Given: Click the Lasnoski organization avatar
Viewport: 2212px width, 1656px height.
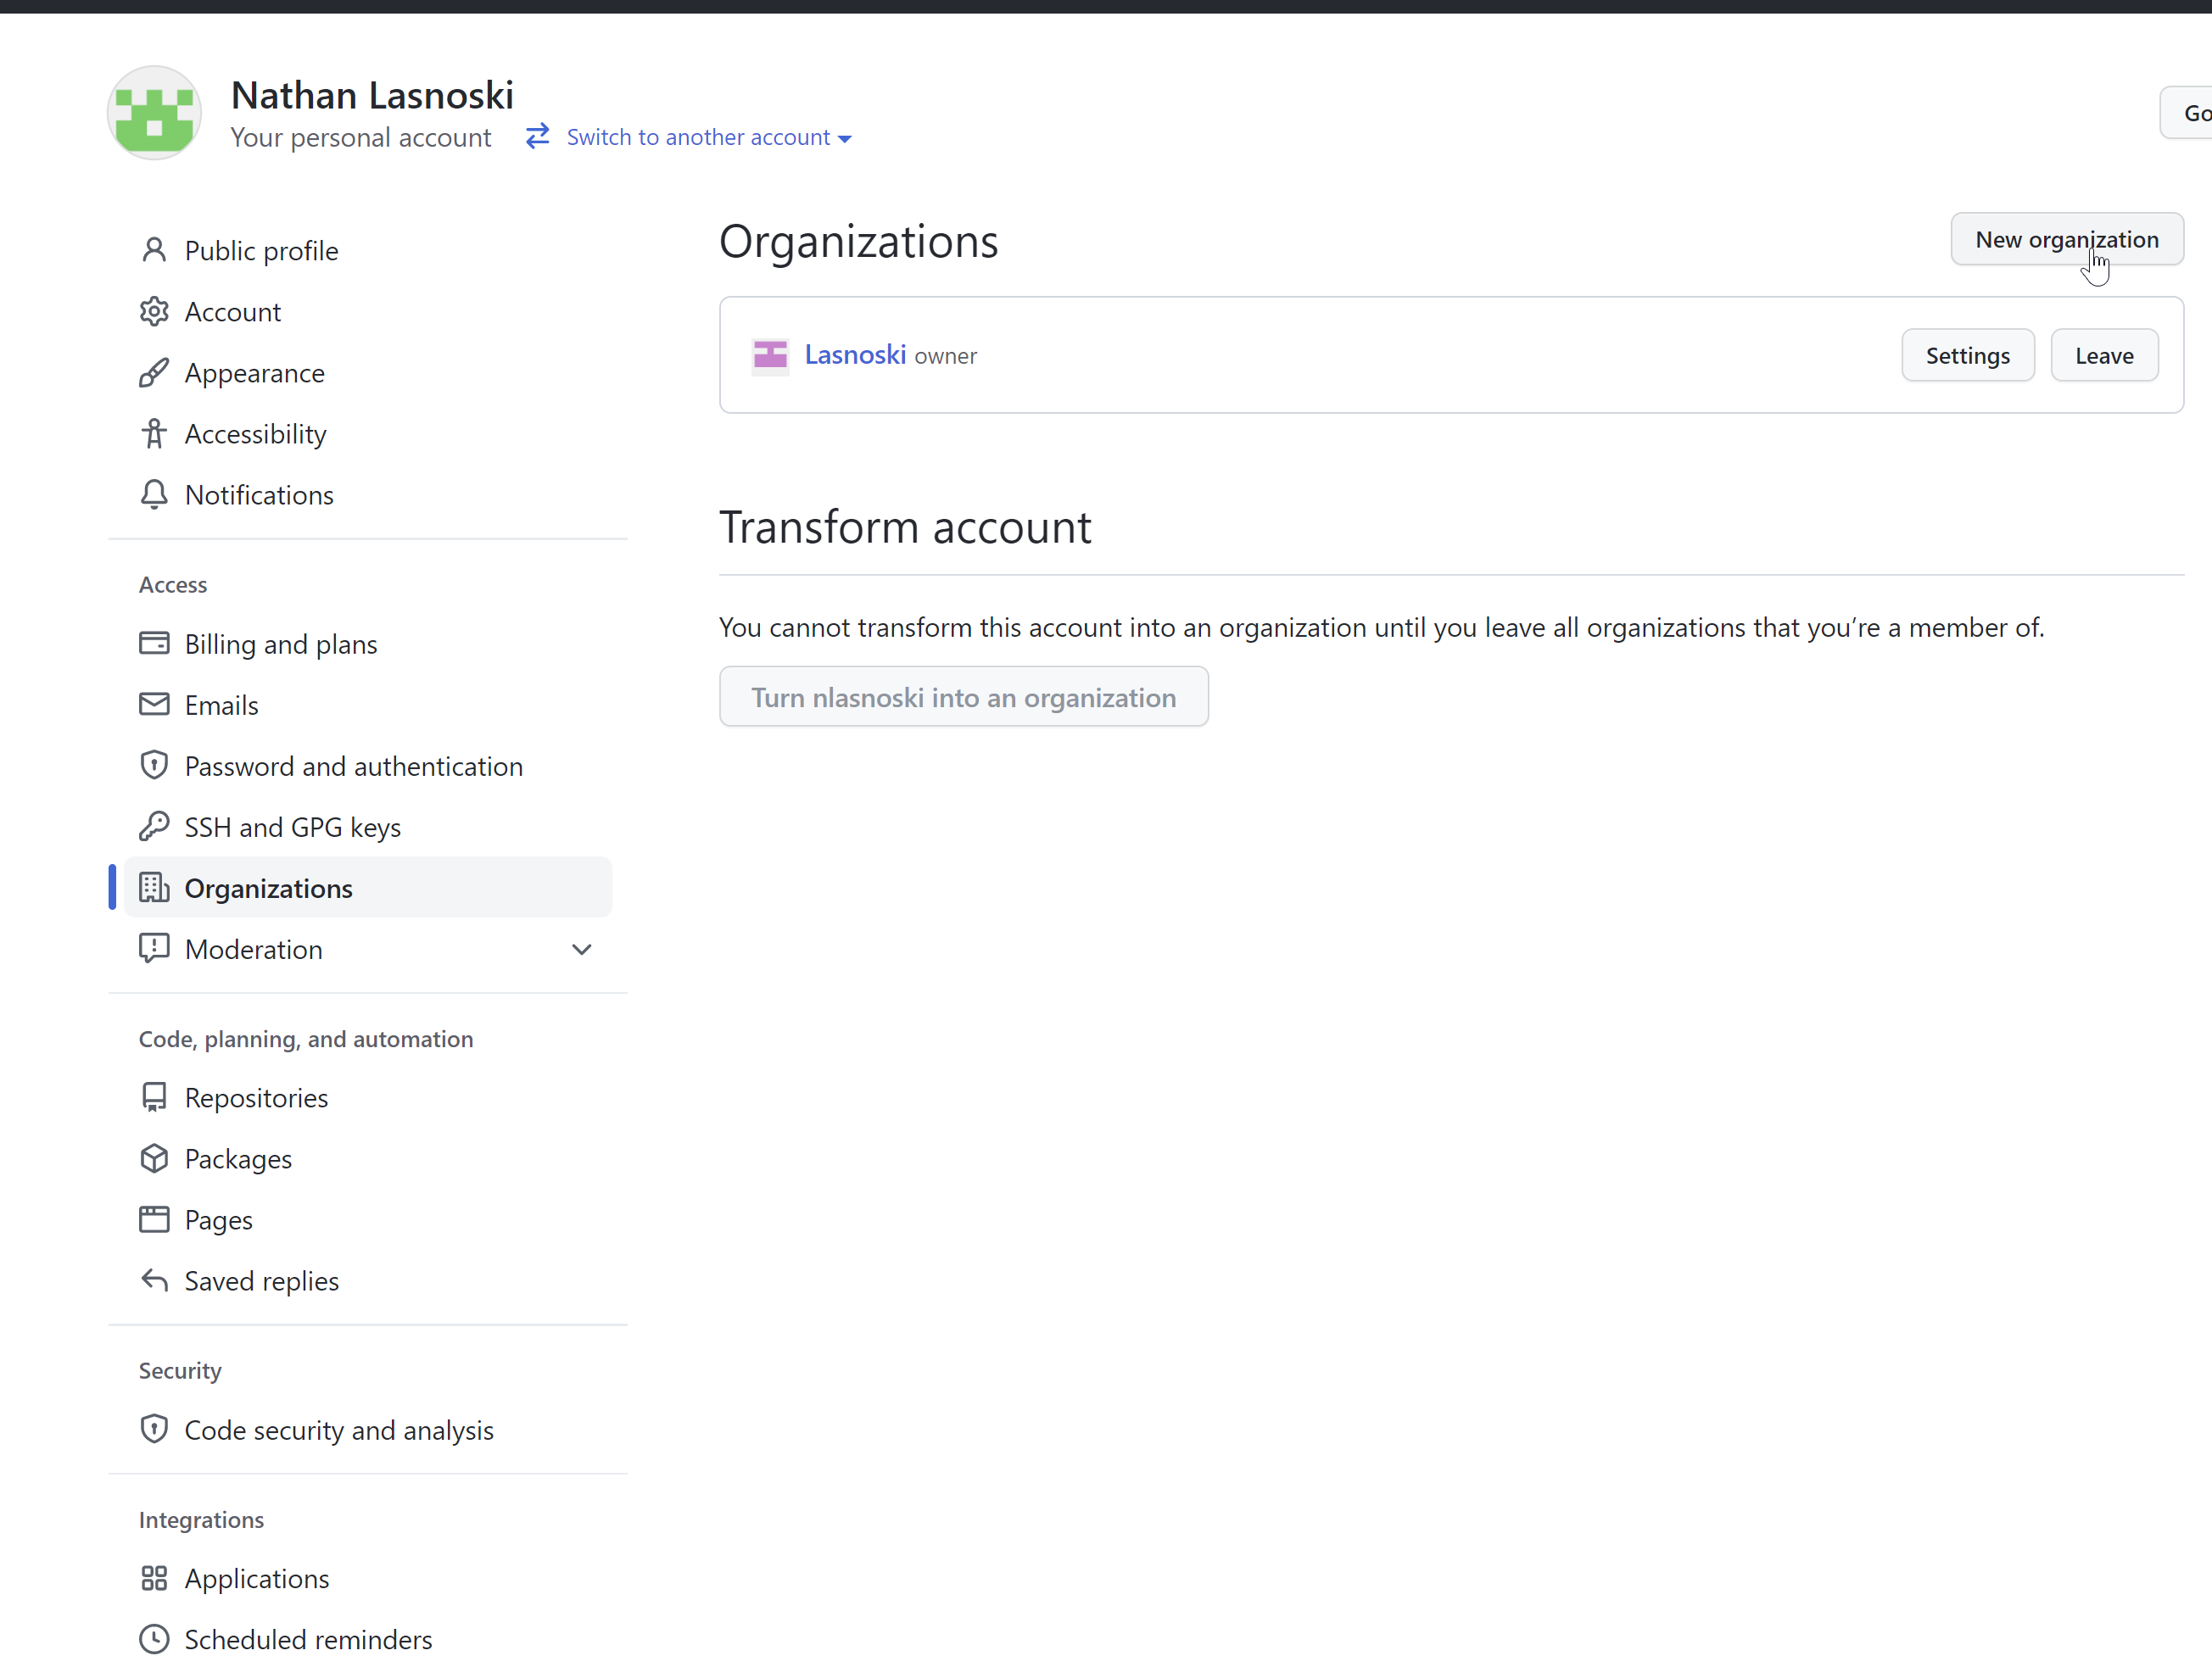Looking at the screenshot, I should [770, 355].
